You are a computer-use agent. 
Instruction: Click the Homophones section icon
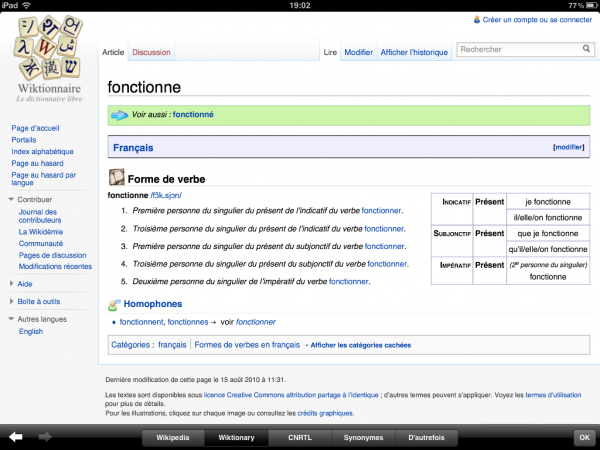tap(115, 303)
